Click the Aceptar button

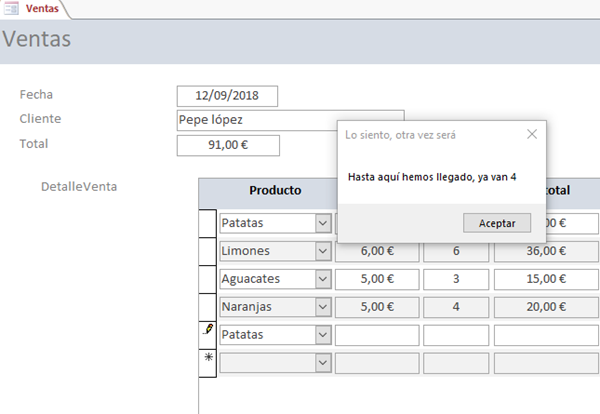(497, 223)
